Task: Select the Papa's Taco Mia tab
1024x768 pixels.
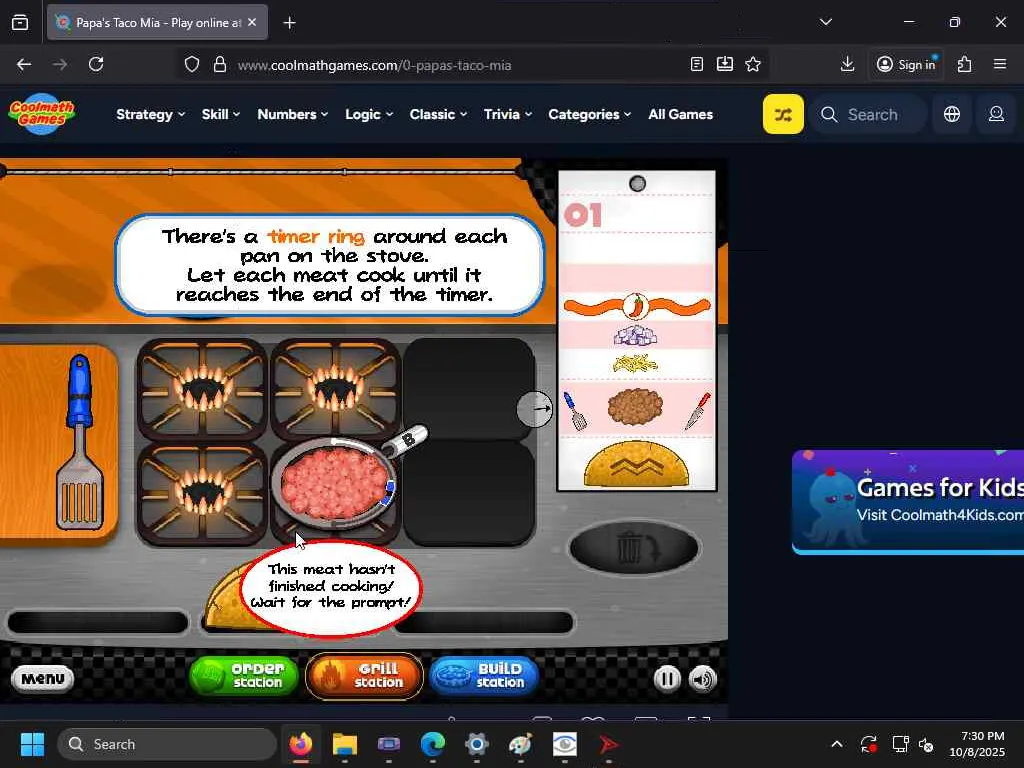Action: click(x=157, y=22)
